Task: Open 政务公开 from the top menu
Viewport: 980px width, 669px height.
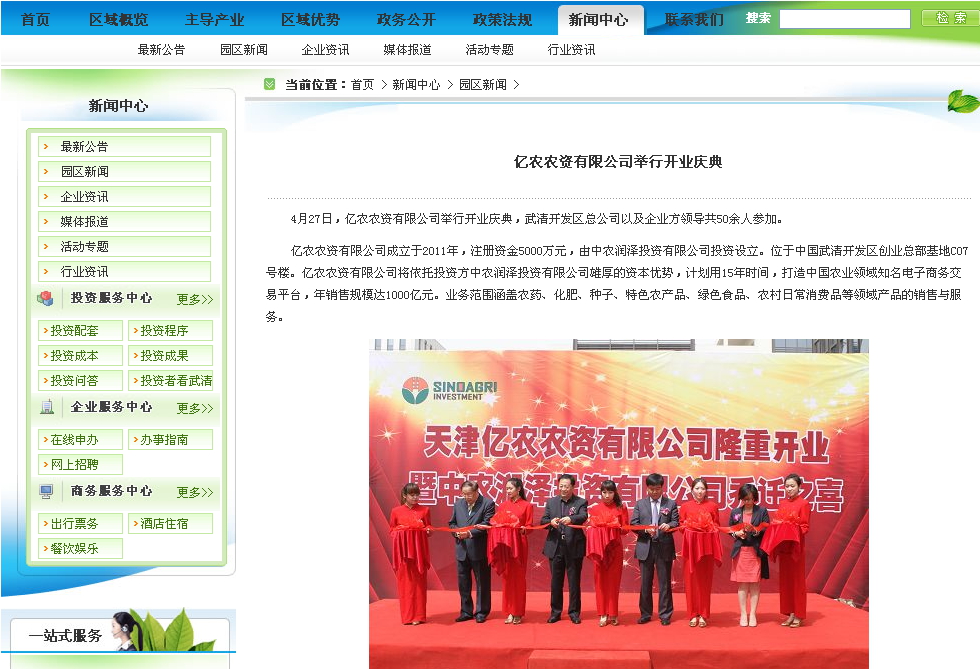Action: click(406, 20)
